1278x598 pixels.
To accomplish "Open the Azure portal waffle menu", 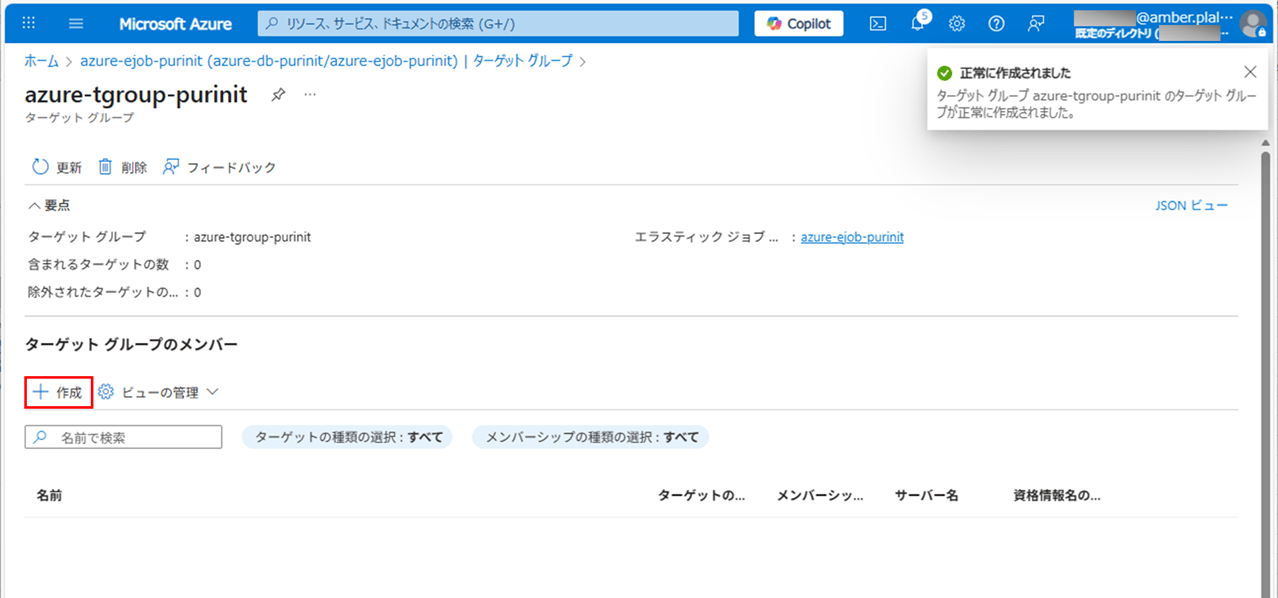I will [x=28, y=23].
